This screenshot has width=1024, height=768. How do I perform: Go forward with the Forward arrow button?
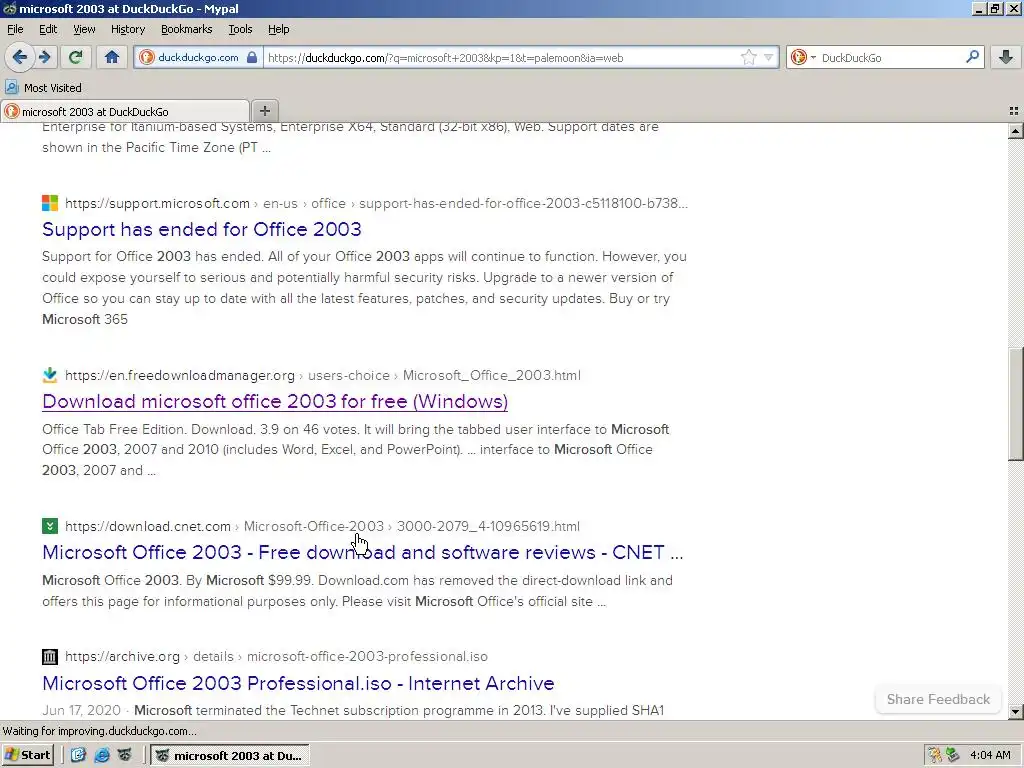tap(44, 57)
